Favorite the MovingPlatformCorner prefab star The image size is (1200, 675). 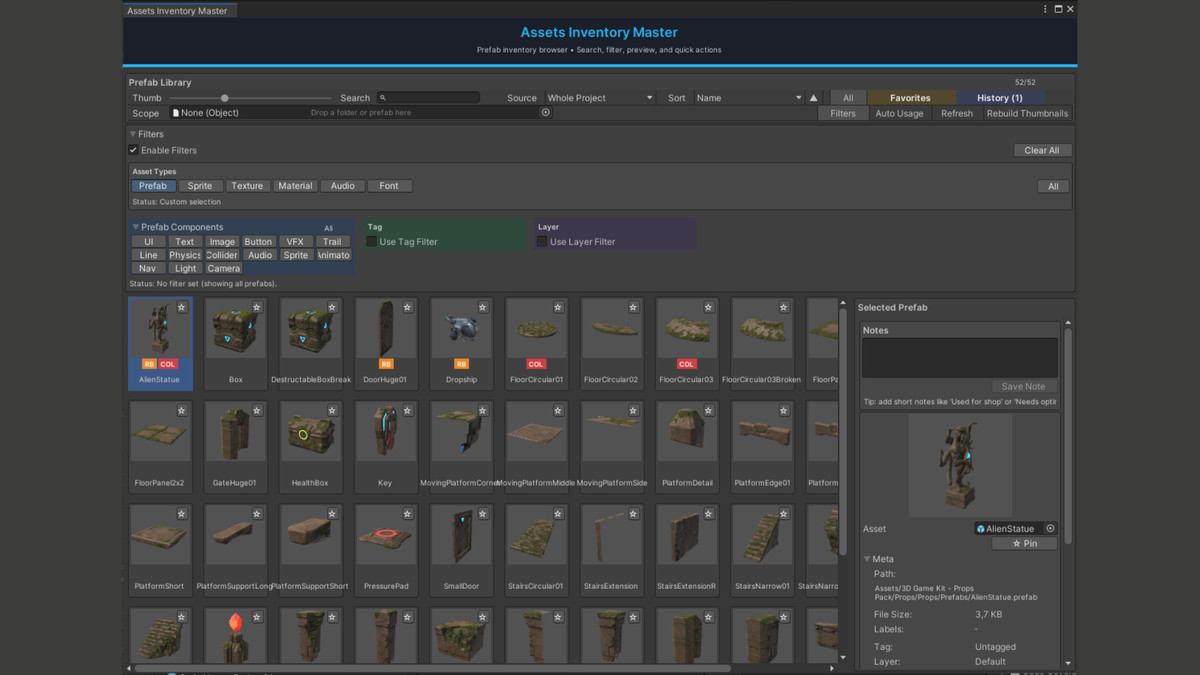click(x=483, y=411)
